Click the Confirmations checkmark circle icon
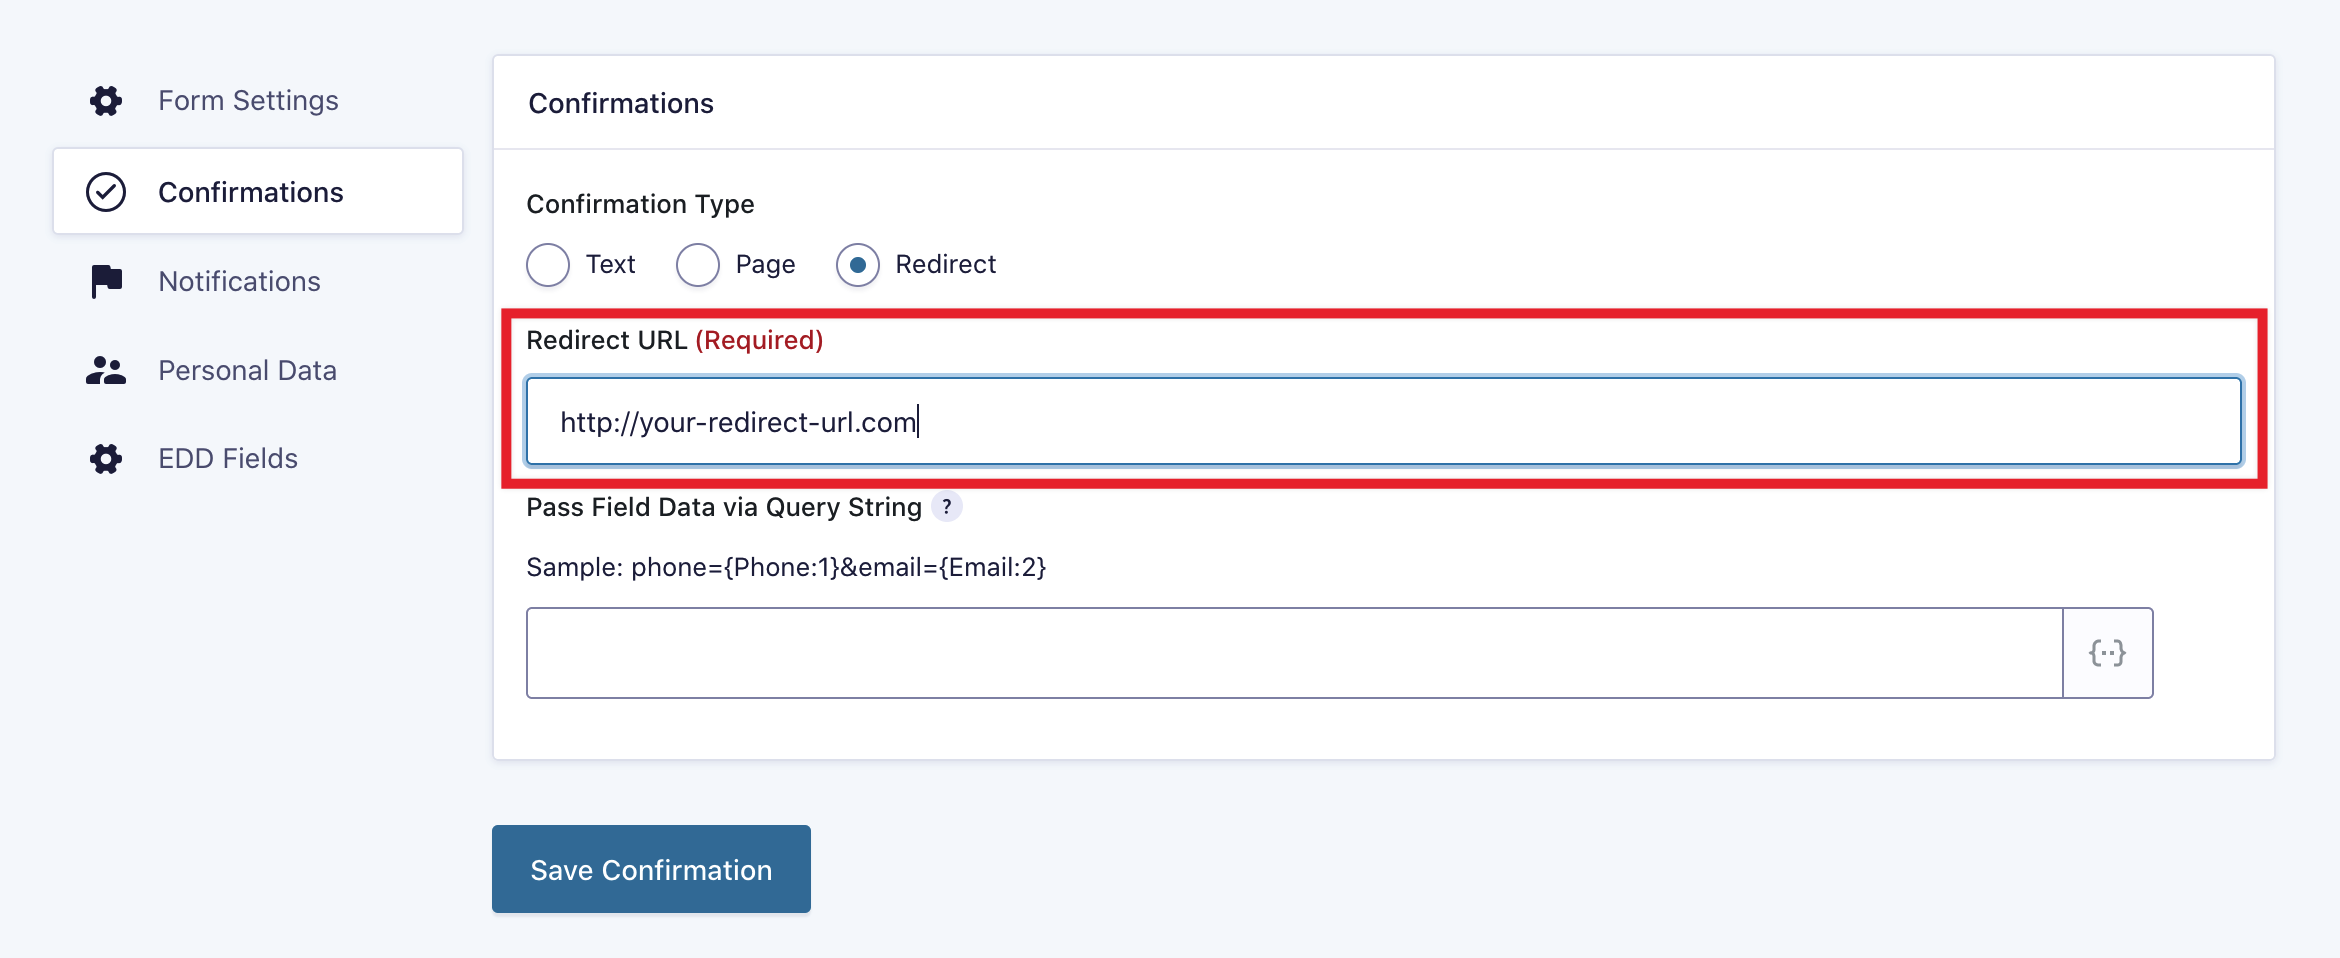This screenshot has height=958, width=2340. [106, 192]
